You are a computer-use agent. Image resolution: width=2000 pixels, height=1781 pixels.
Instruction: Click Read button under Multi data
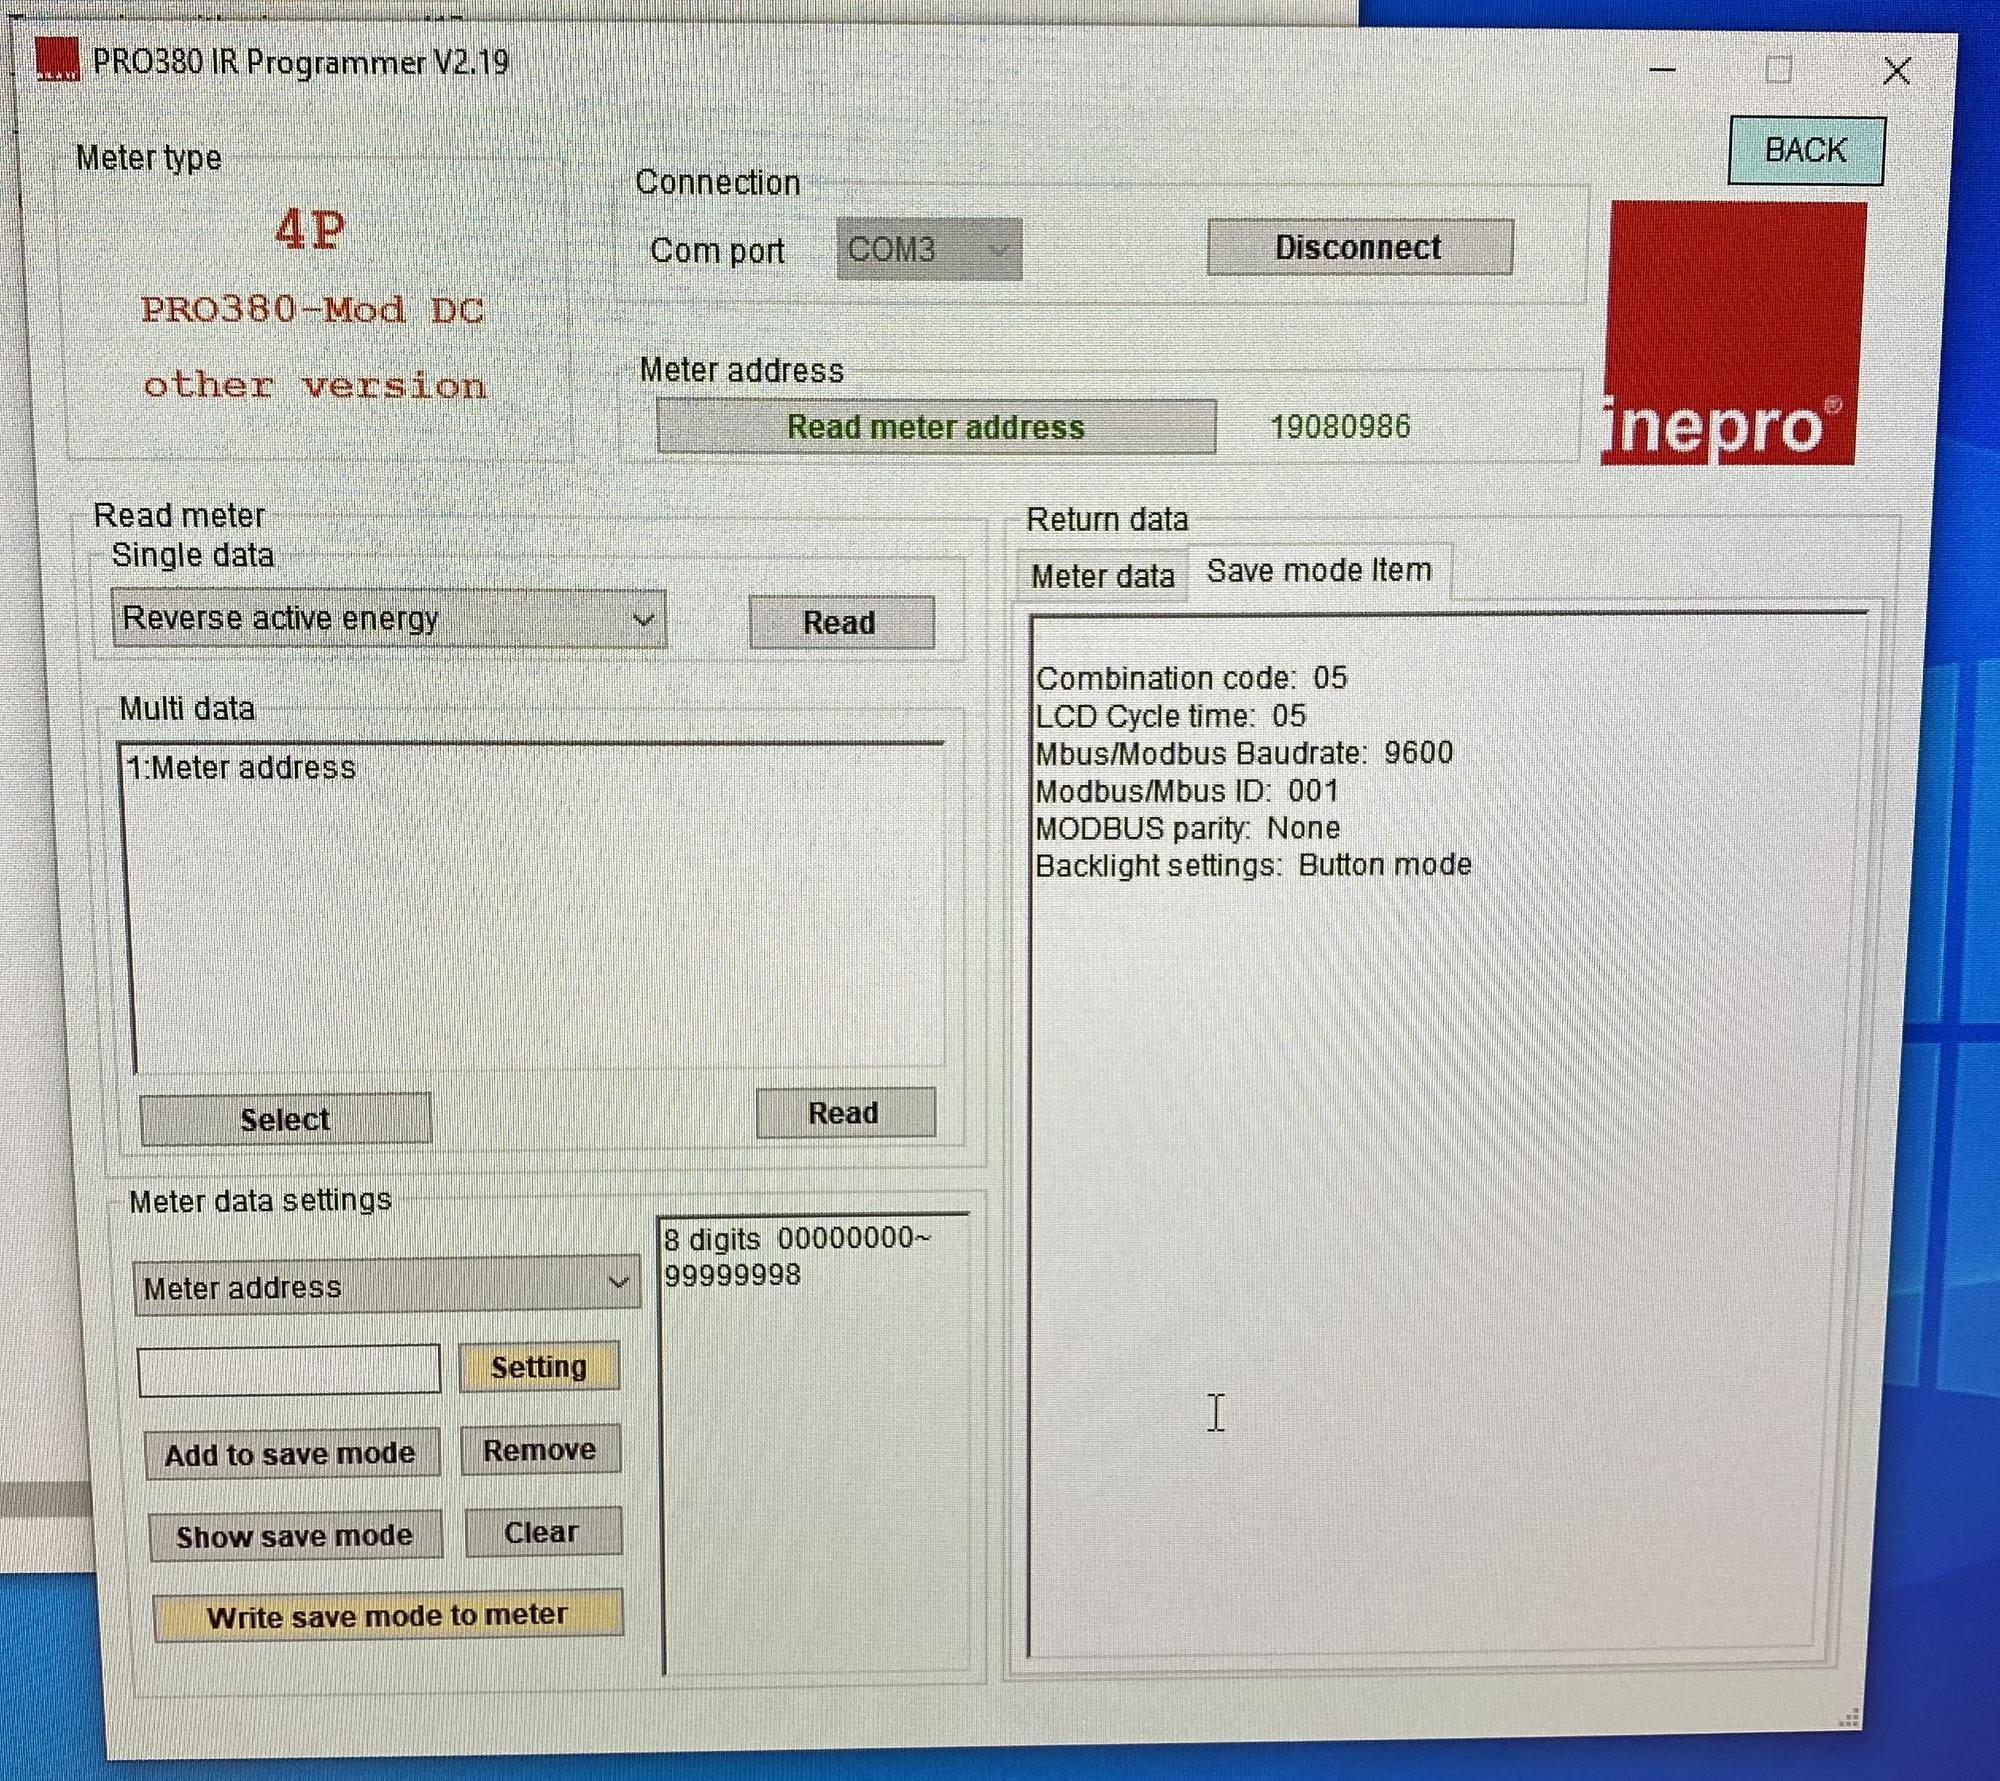tap(845, 1113)
